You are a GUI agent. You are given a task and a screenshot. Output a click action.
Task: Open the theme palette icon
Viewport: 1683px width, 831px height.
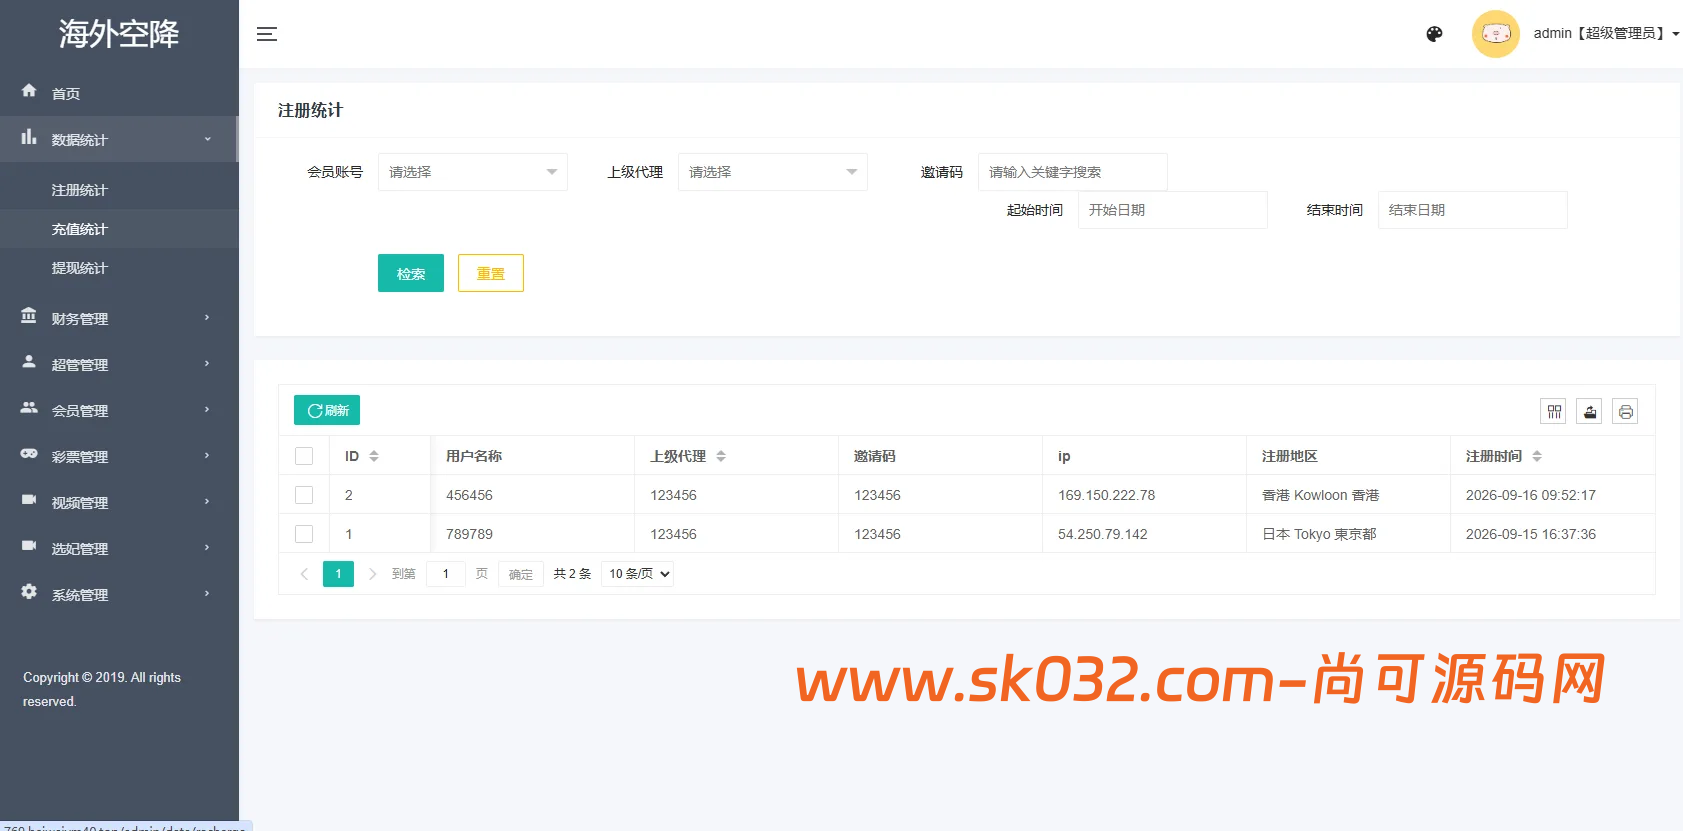coord(1434,34)
